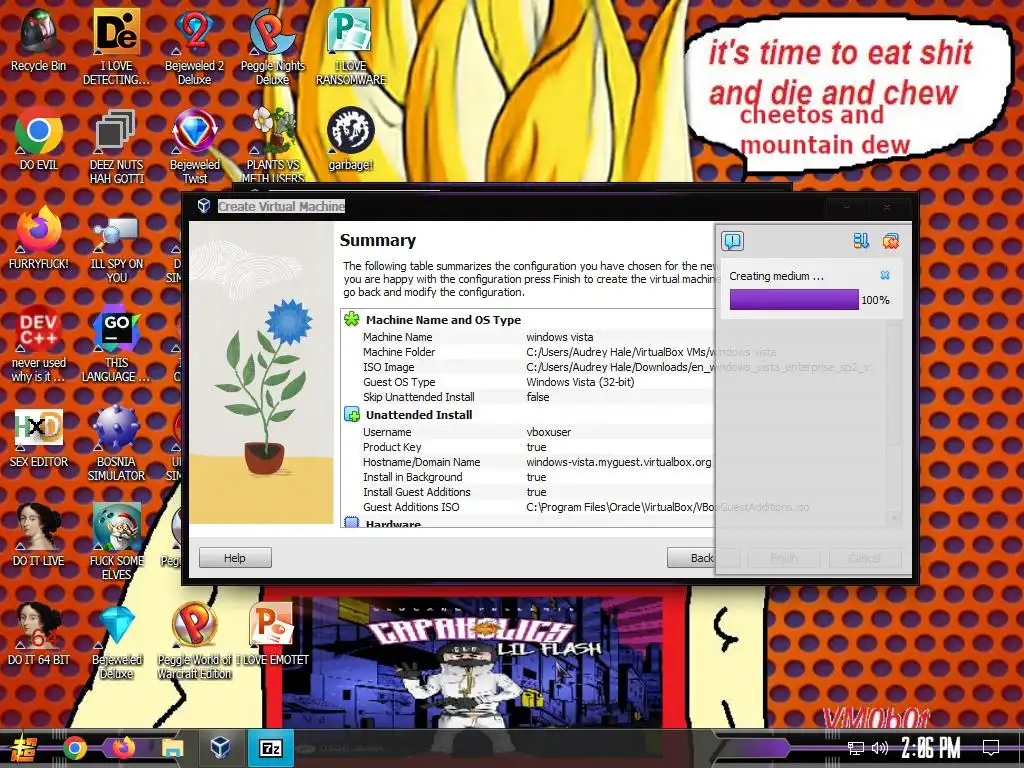Open the HxD hex editor desktop shortcut
Image resolution: width=1024 pixels, height=768 pixels.
click(x=39, y=438)
